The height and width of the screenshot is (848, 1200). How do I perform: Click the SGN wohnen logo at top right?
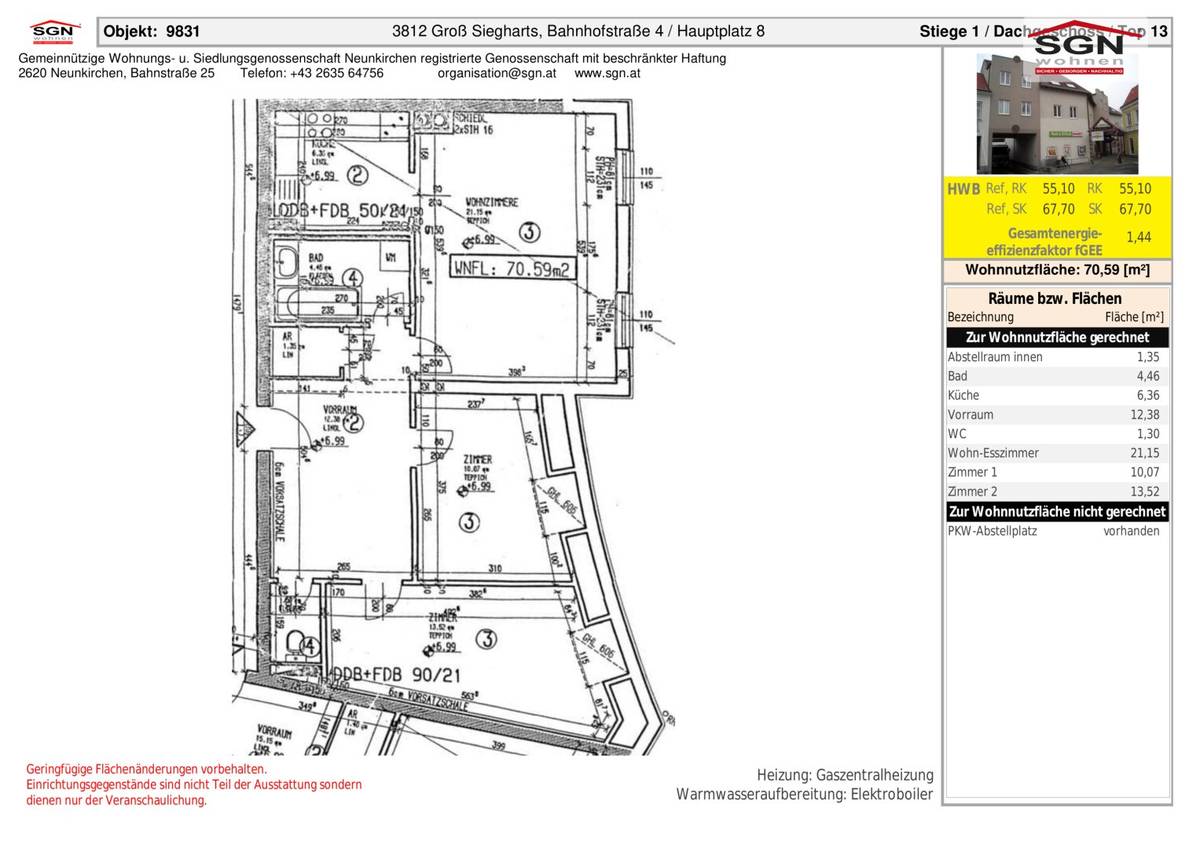pyautogui.click(x=1078, y=45)
